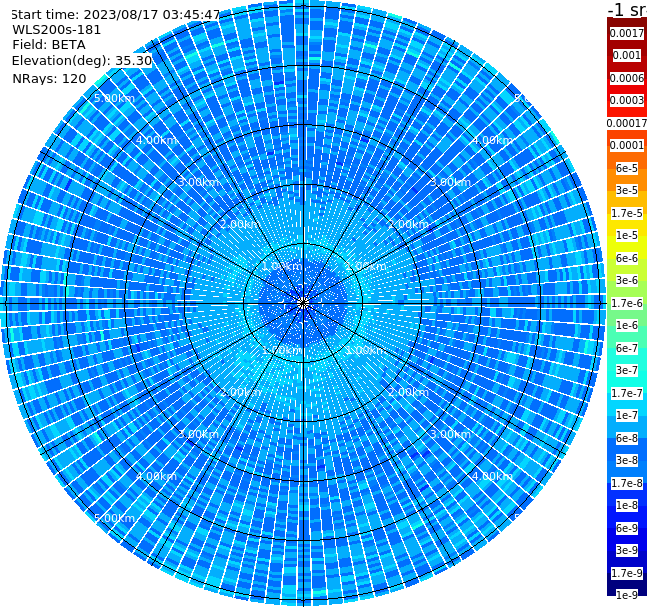Image resolution: width=647 pixels, height=607 pixels.
Task: Click the Start time 2023/08/17 03:45:47 text
Action: point(116,15)
